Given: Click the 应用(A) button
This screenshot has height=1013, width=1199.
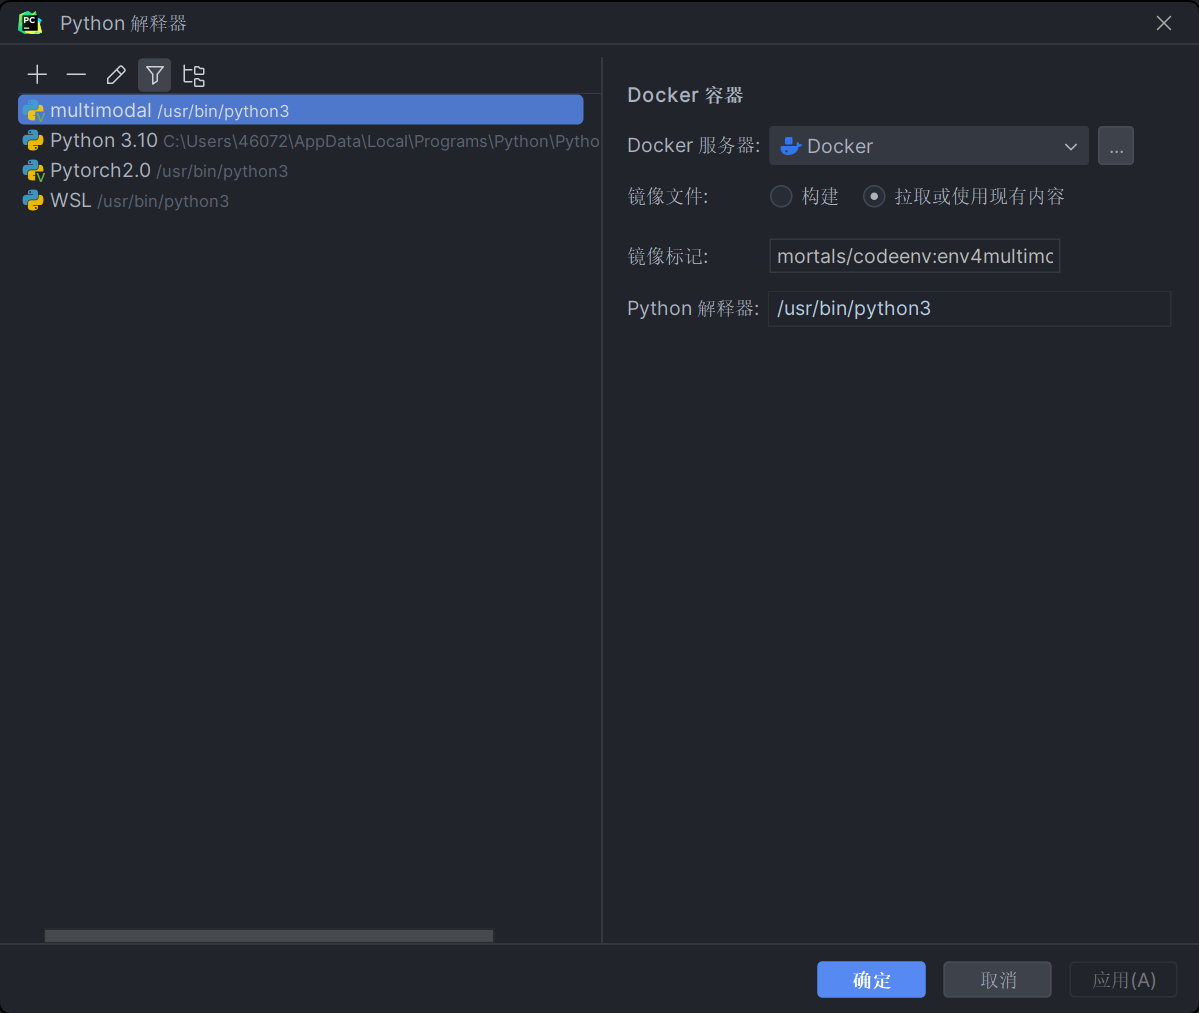Looking at the screenshot, I should coord(1123,979).
